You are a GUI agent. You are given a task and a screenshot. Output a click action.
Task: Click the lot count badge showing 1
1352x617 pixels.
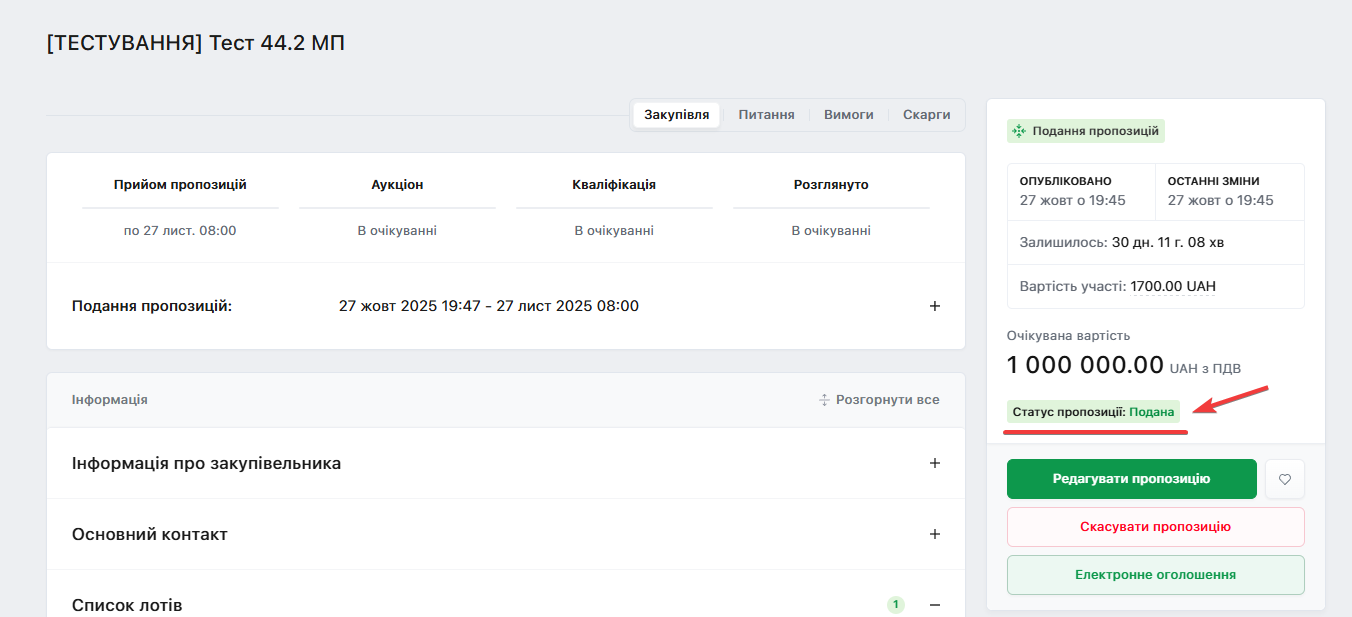[896, 605]
